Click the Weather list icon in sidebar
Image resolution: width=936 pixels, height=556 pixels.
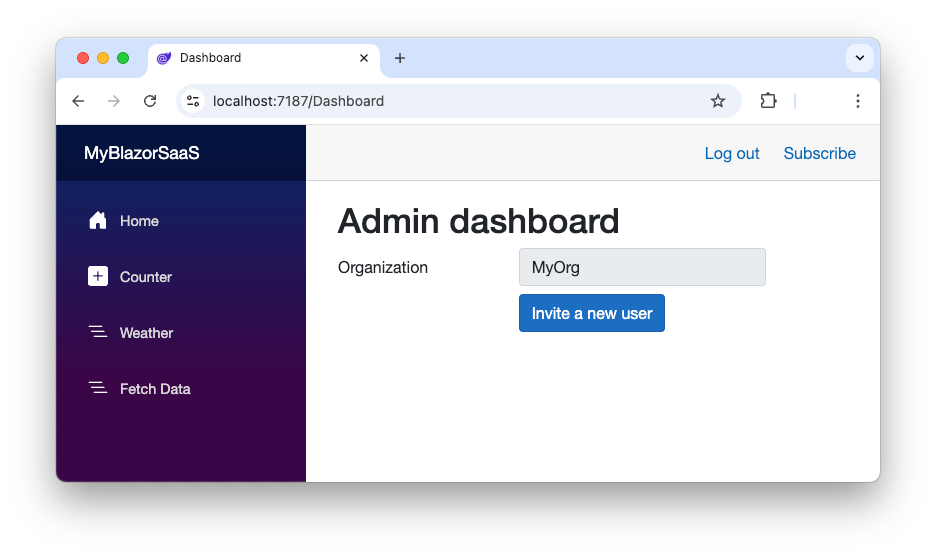point(98,332)
